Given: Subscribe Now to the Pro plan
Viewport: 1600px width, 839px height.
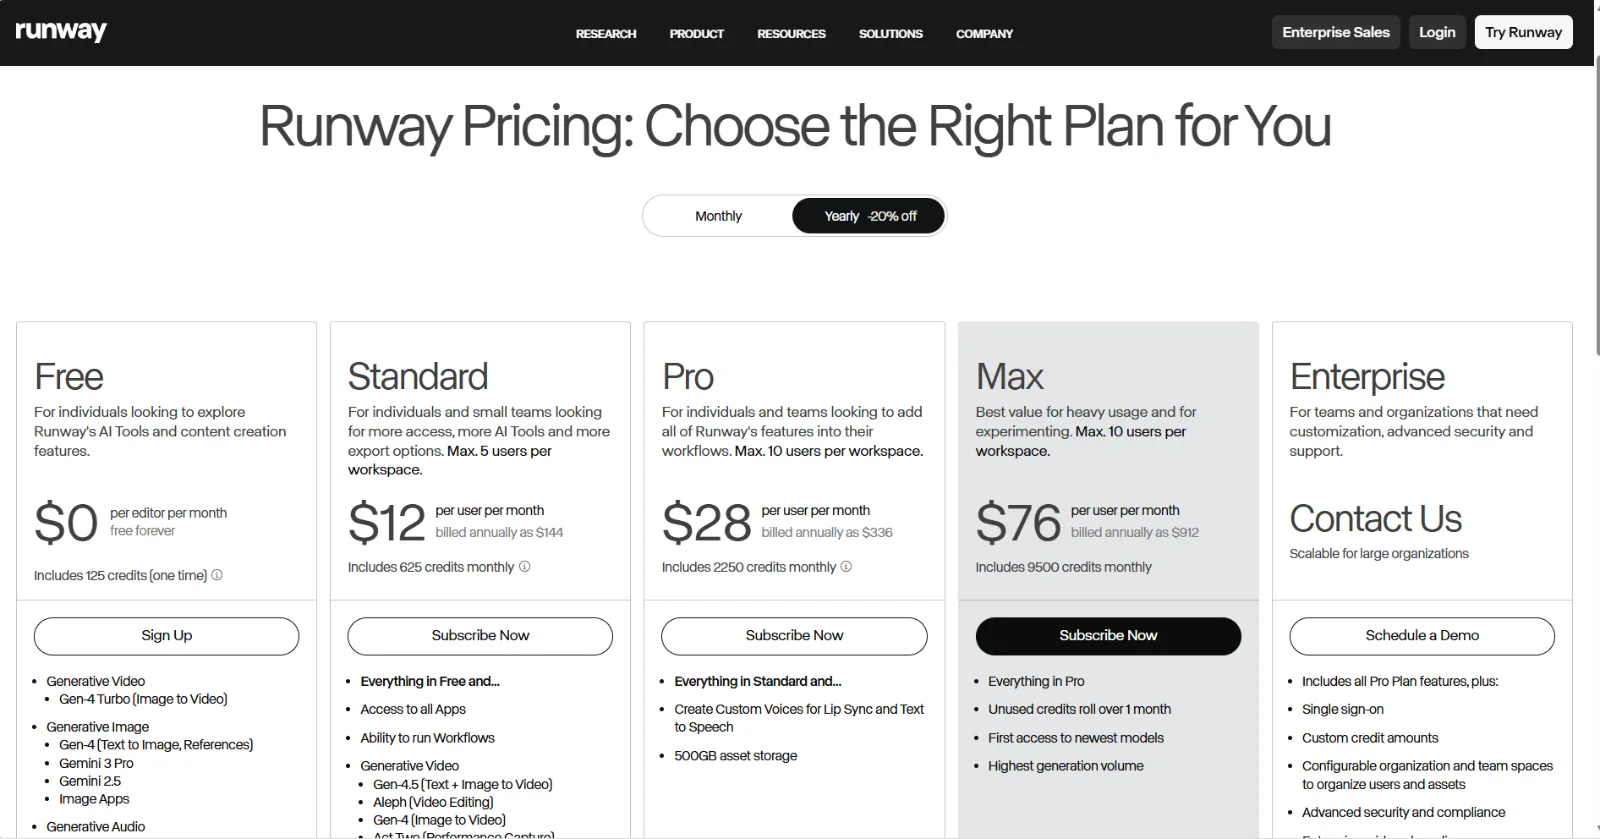Looking at the screenshot, I should 794,636.
